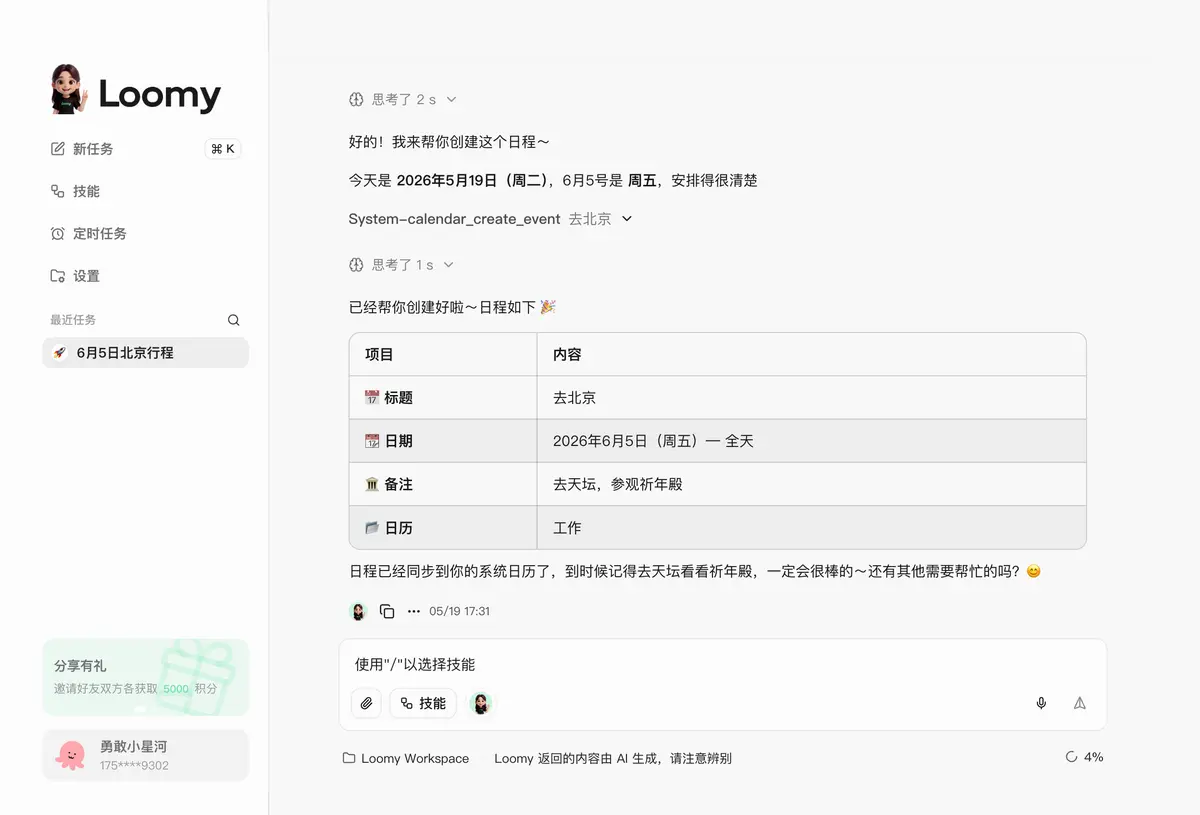Send the message with arrow icon

(1080, 703)
